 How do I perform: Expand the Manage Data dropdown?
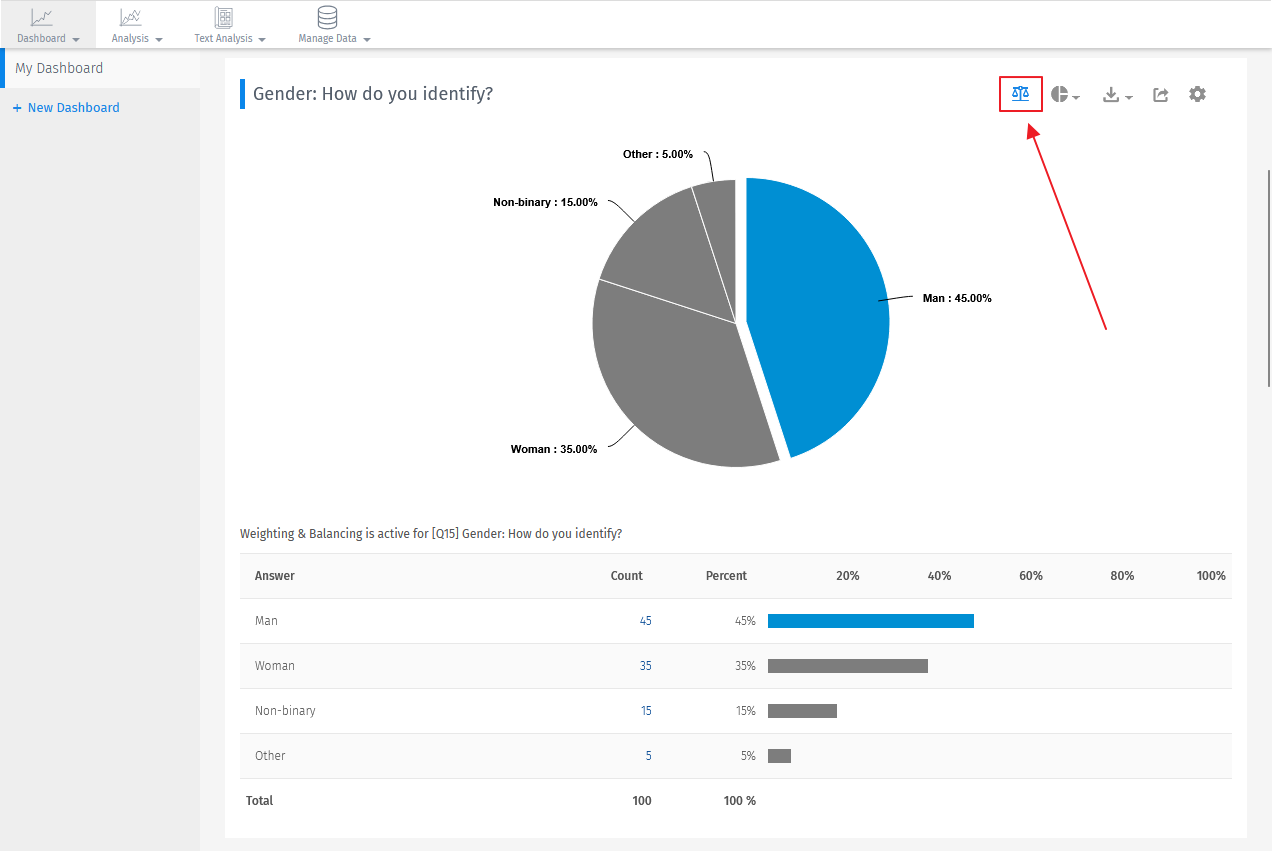pos(366,39)
